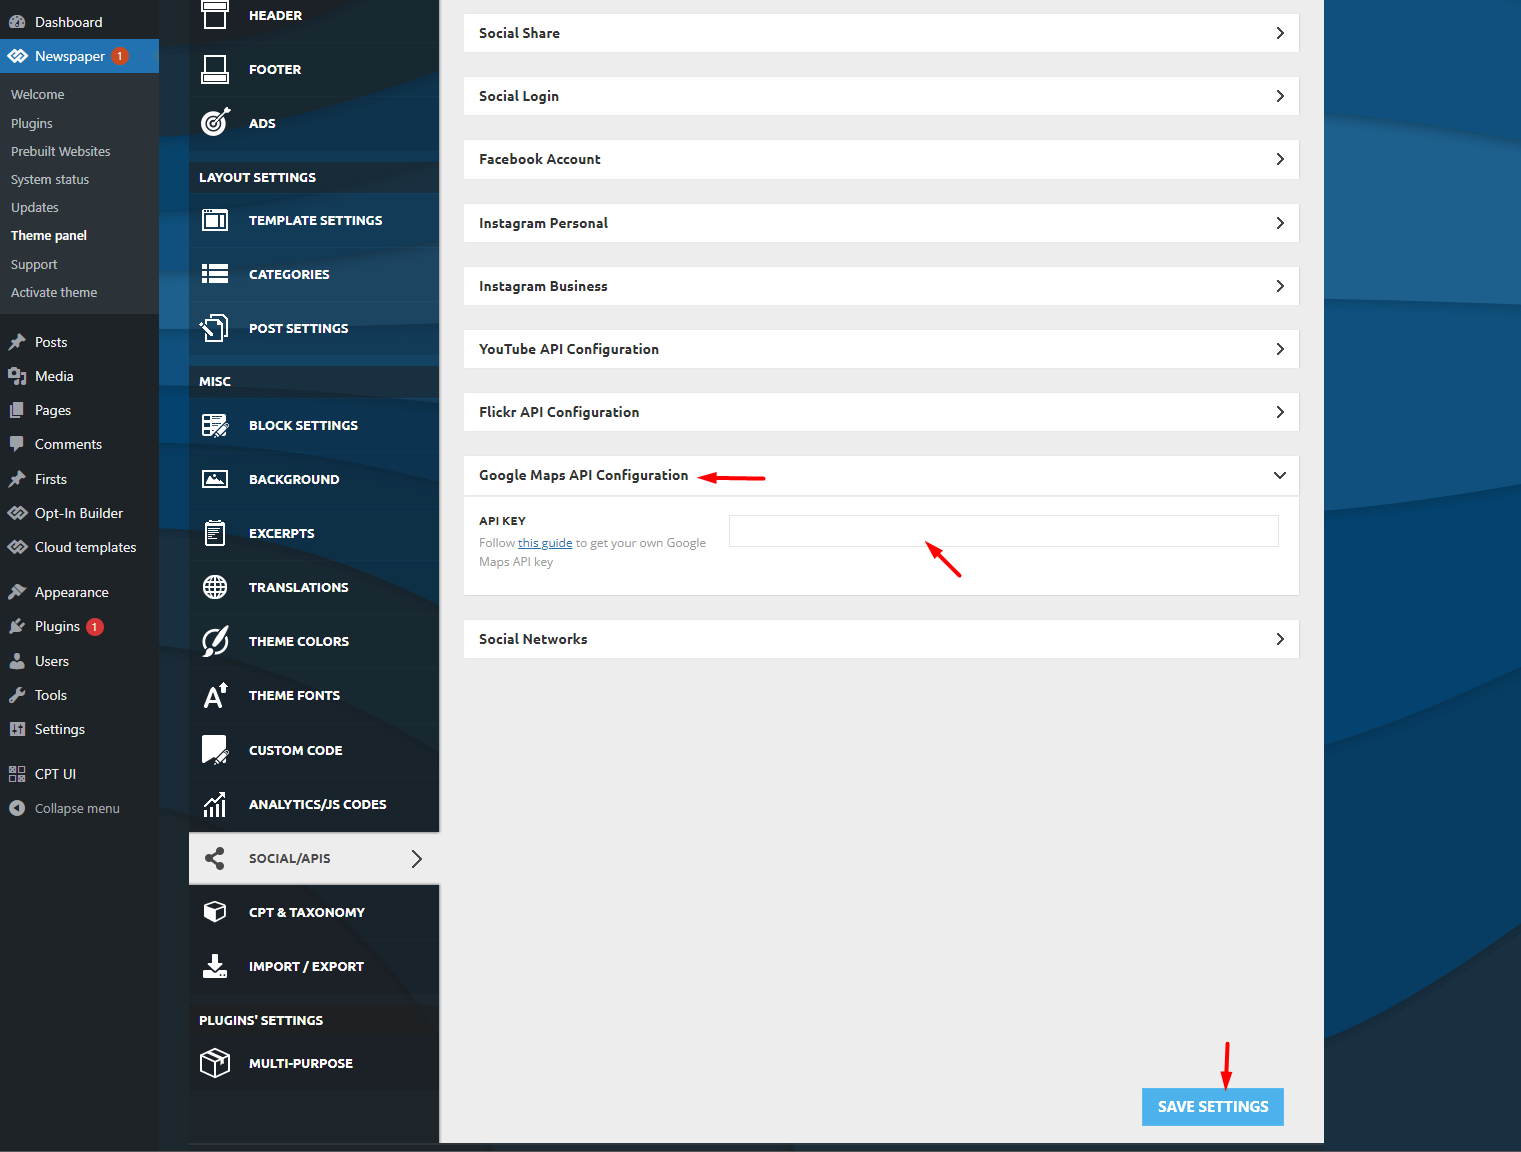Expand the YouTube API Configuration chevron
This screenshot has height=1152, width=1521.
click(1280, 349)
